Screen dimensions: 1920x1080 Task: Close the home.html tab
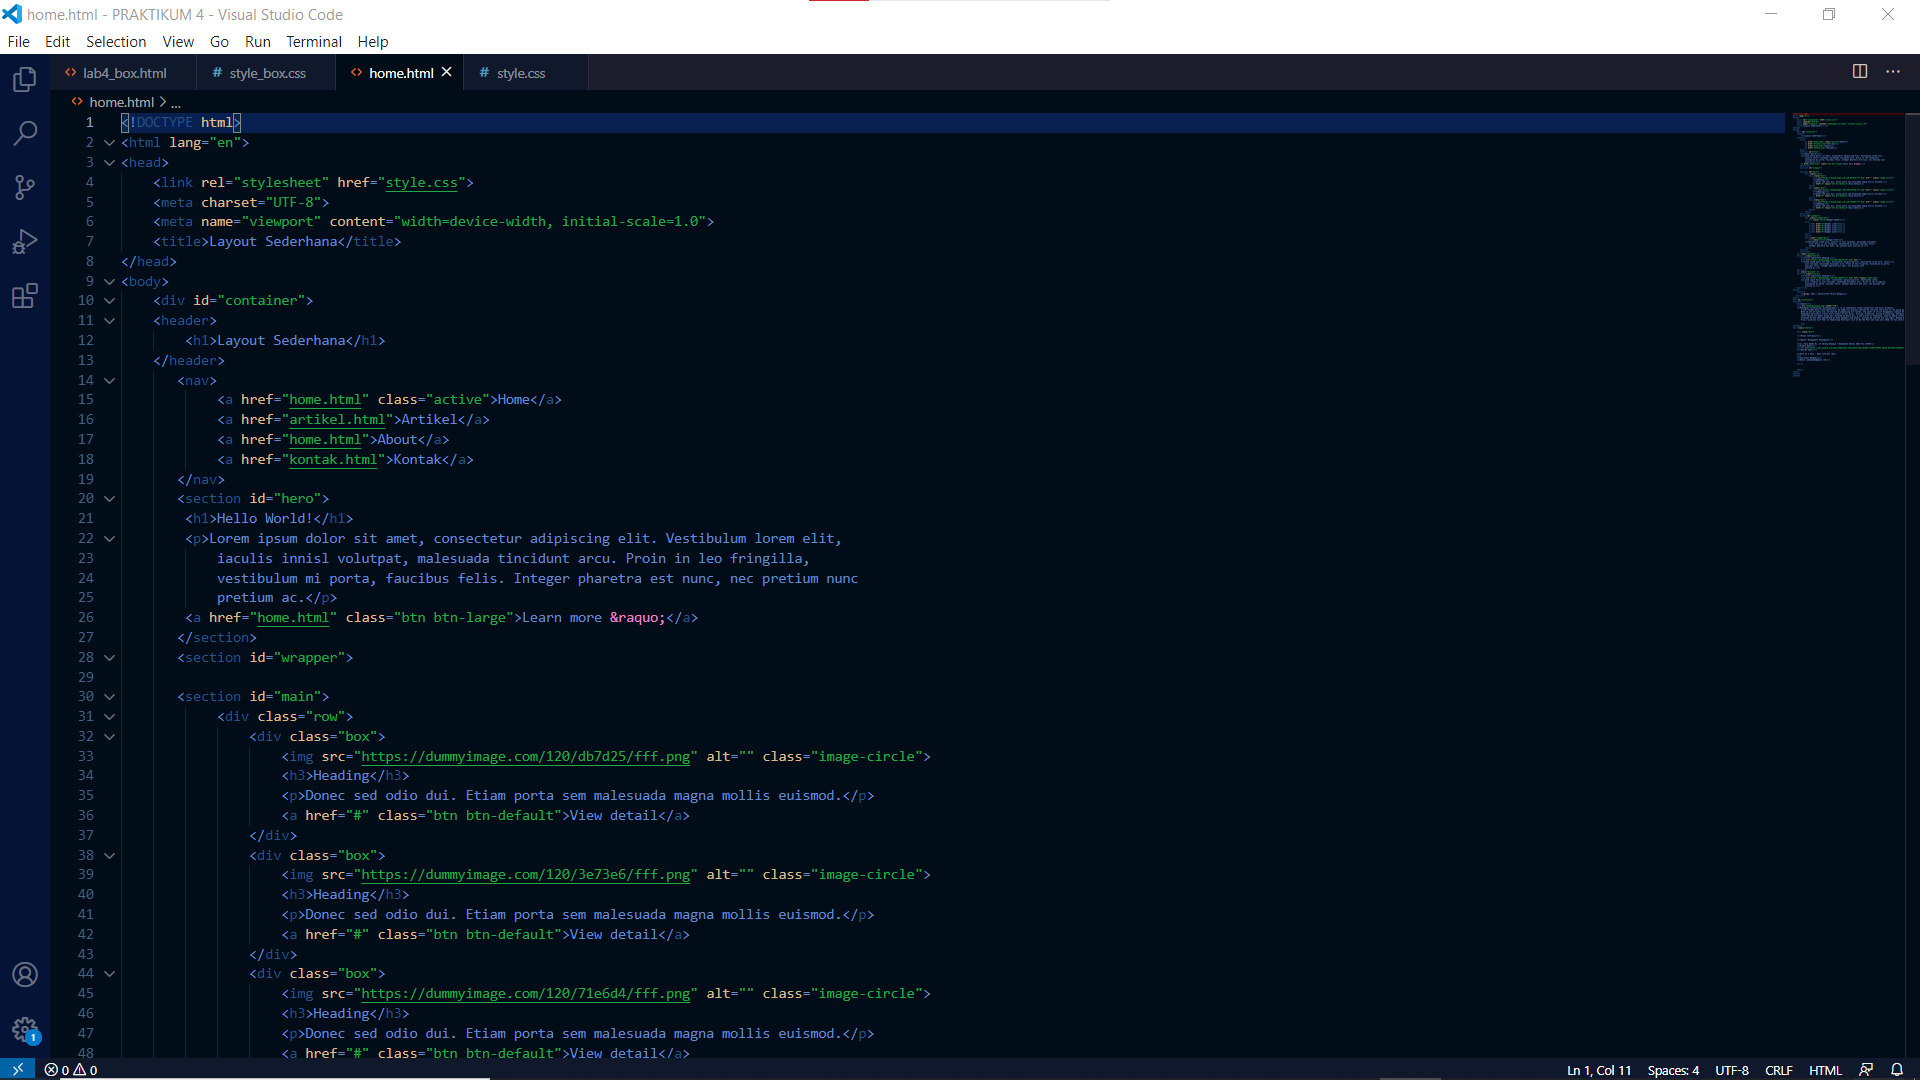coord(447,72)
